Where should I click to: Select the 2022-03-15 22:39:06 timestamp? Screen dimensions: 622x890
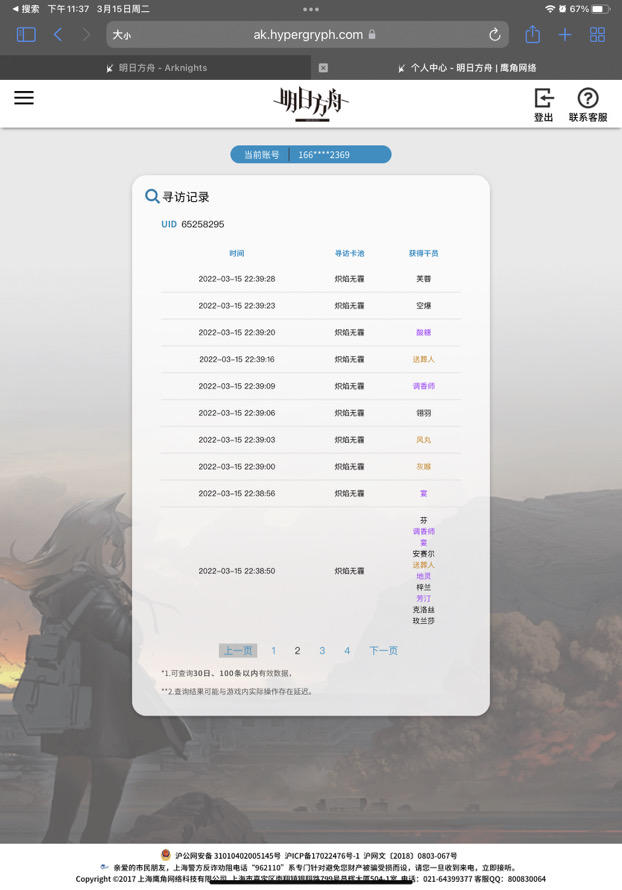click(237, 413)
